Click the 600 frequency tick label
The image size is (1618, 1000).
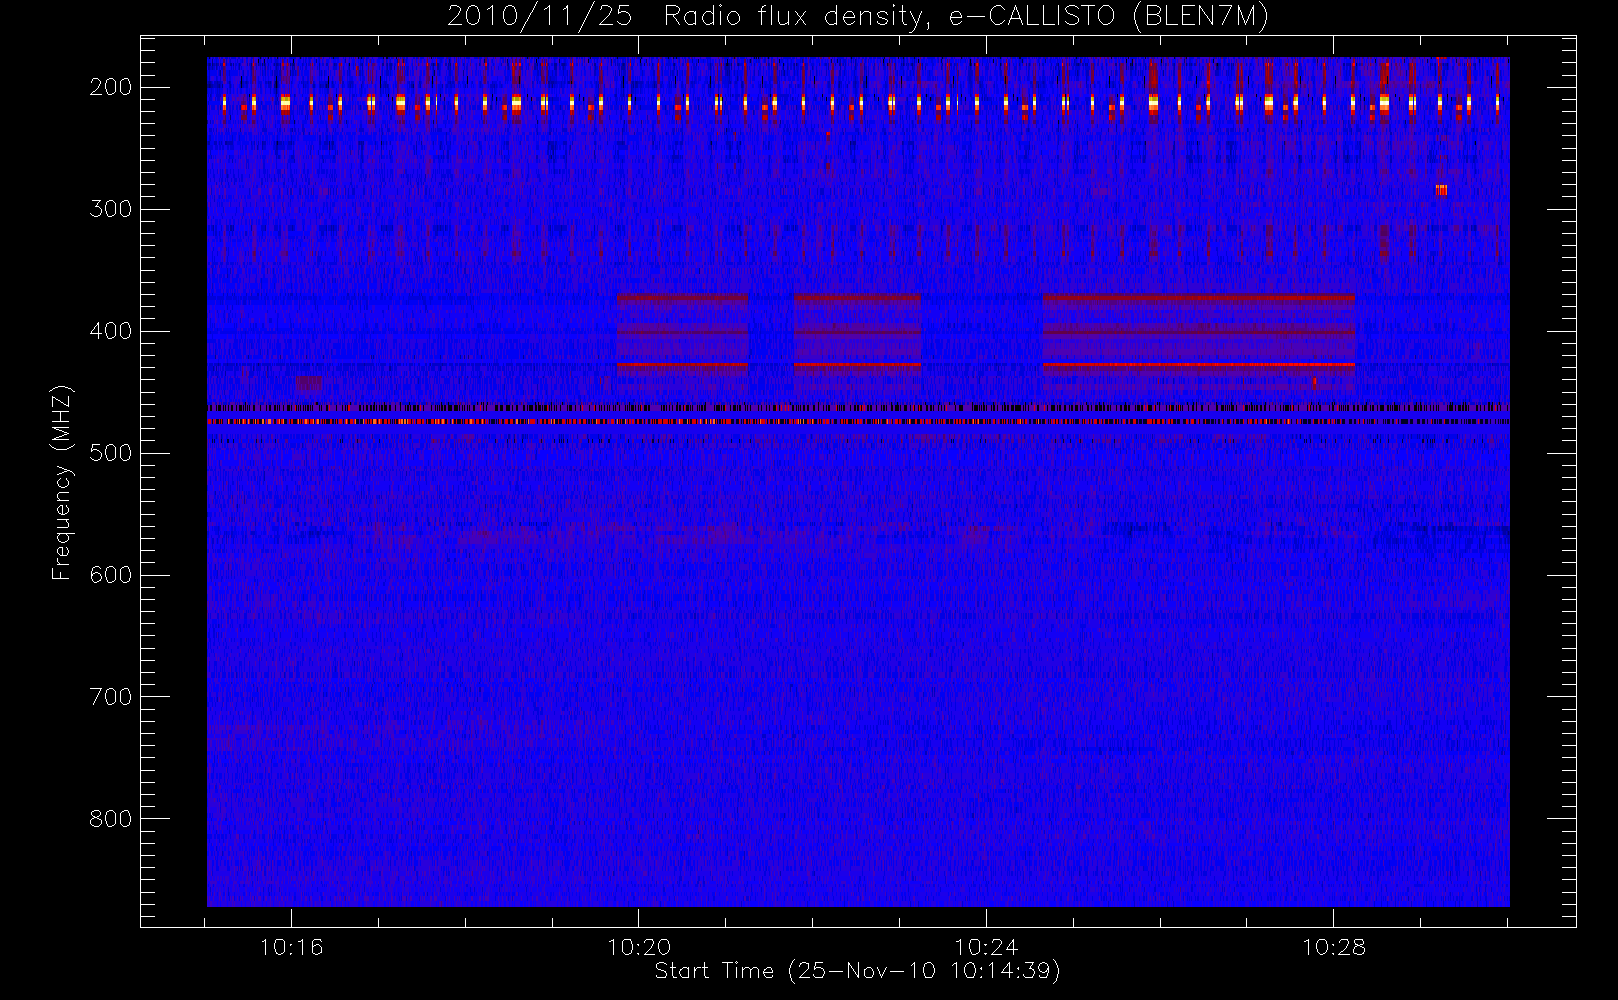click(111, 575)
